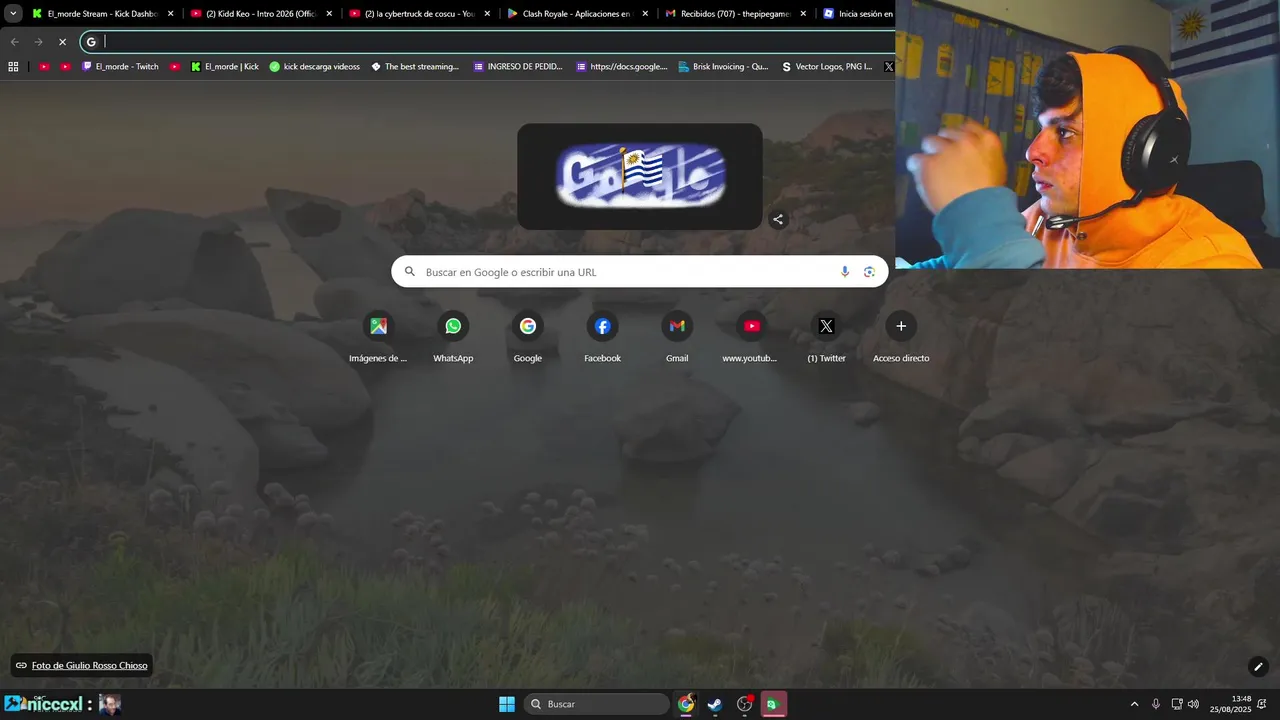Search by image with Google Lens icon

tap(869, 272)
